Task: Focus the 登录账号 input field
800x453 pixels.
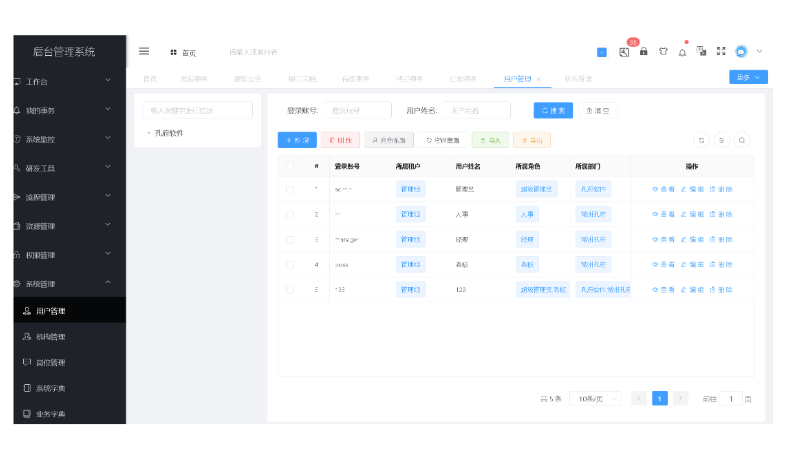Action: pyautogui.click(x=358, y=110)
